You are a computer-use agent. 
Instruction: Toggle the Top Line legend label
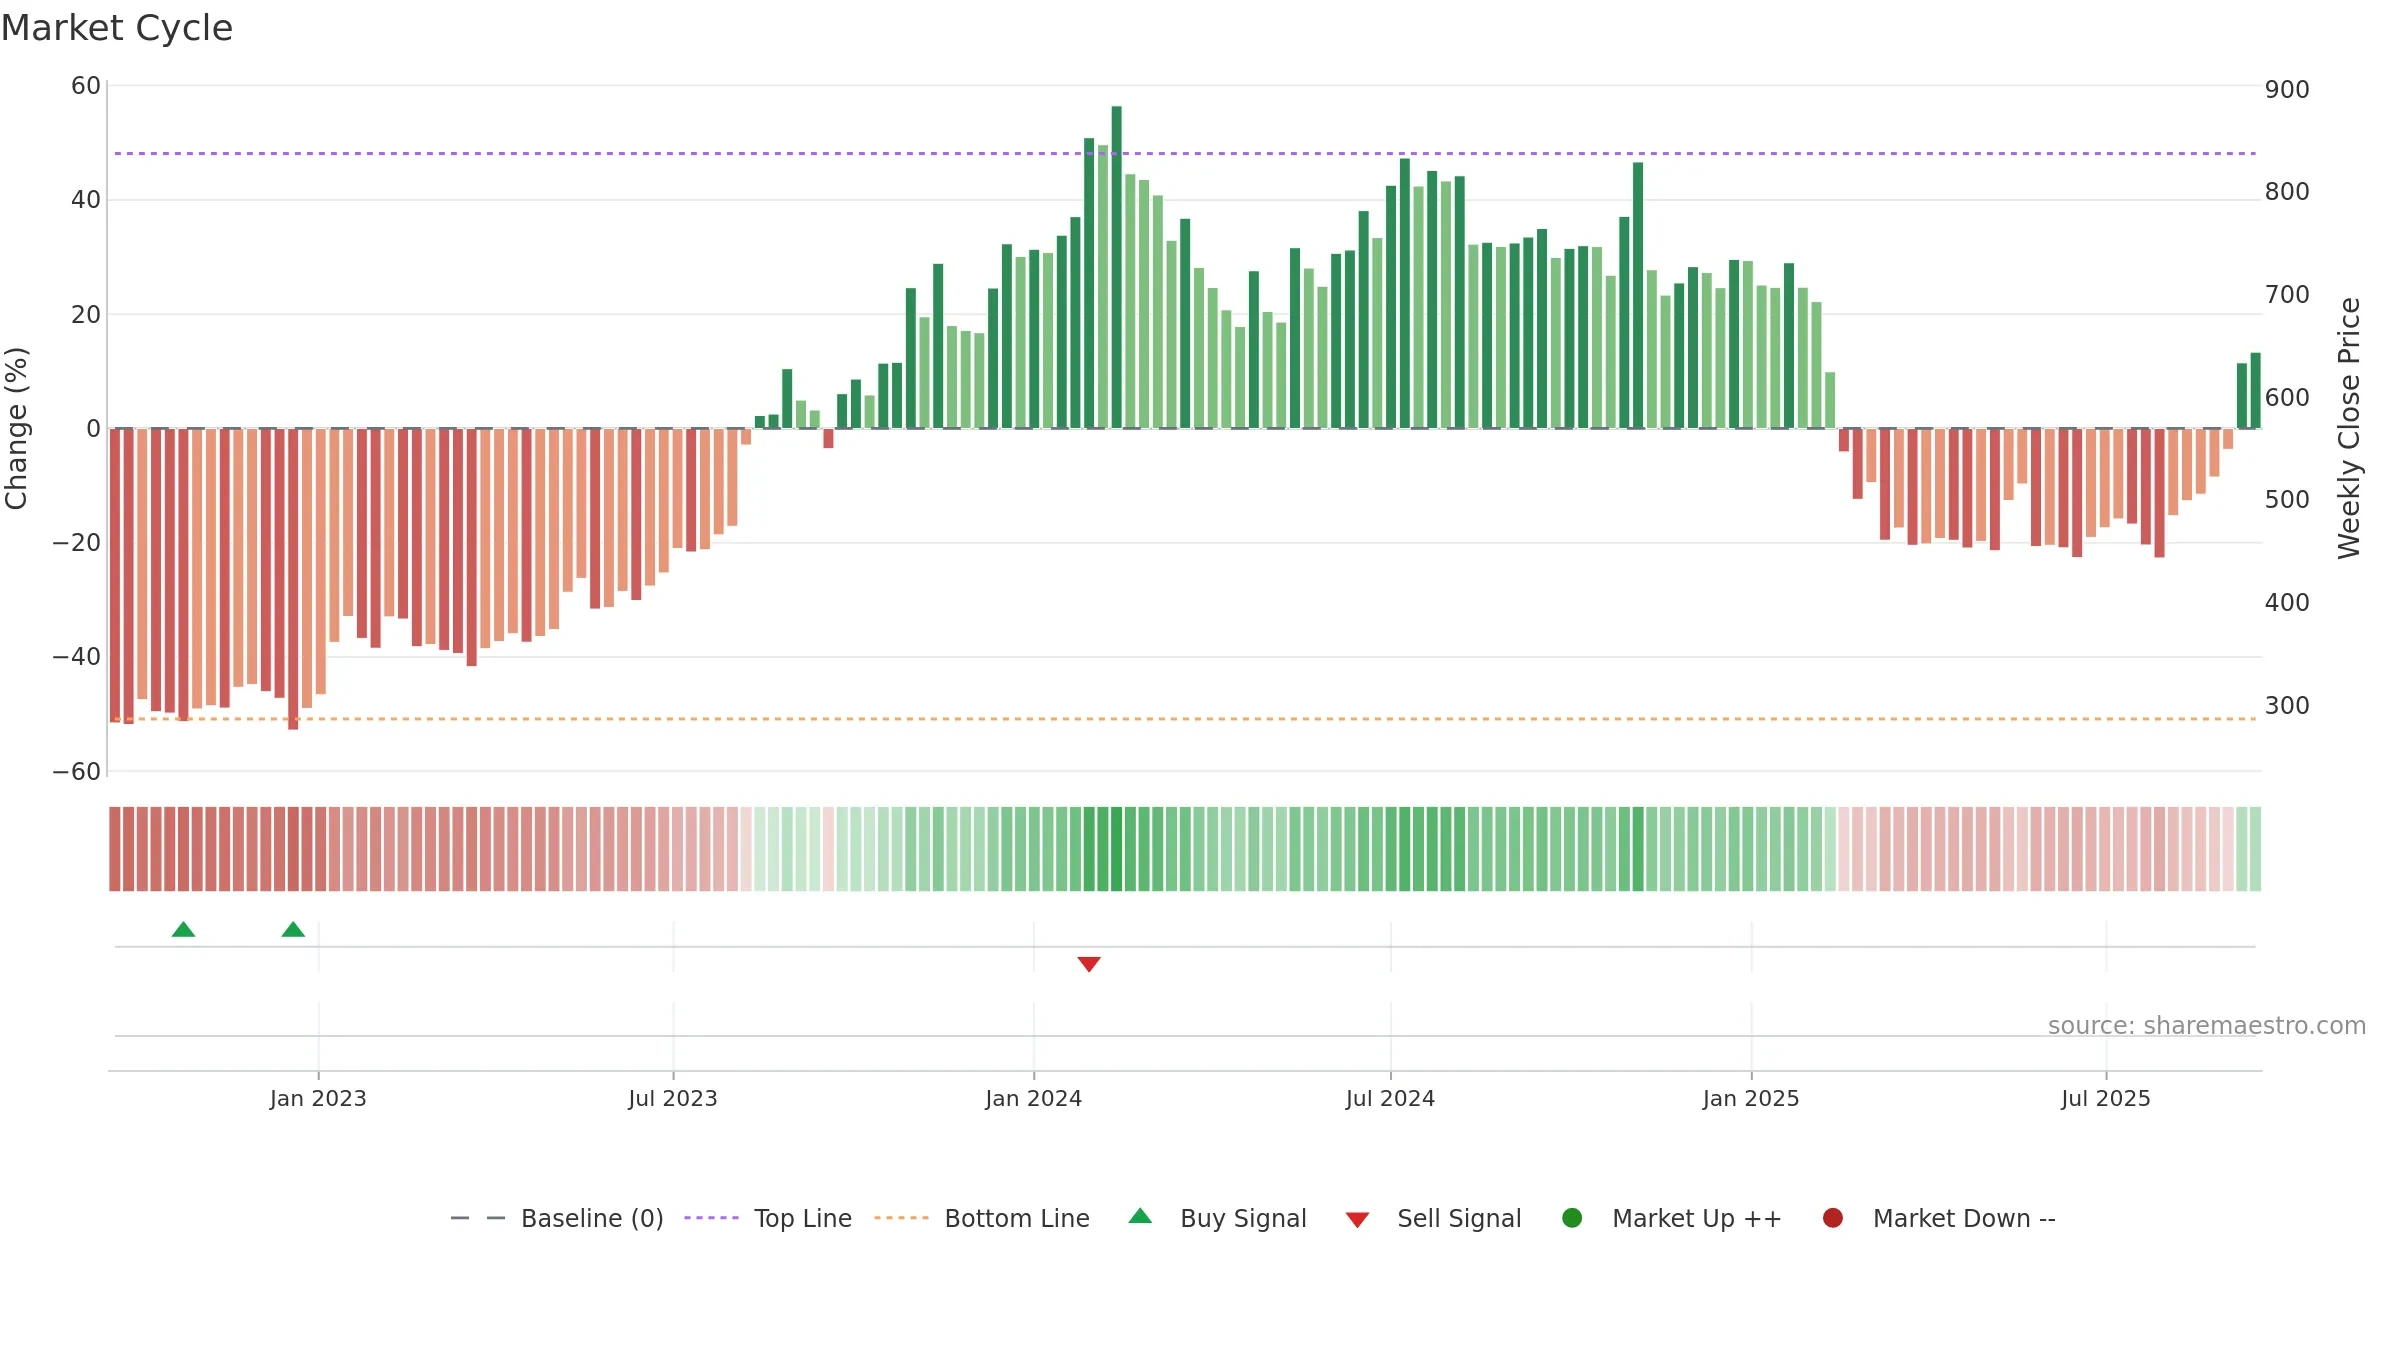[803, 1218]
